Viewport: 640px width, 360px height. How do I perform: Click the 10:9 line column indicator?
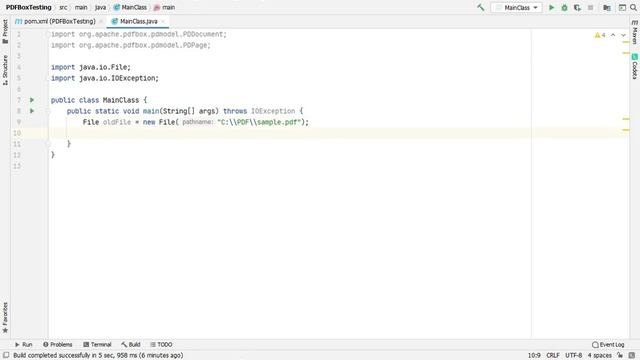[x=534, y=356]
